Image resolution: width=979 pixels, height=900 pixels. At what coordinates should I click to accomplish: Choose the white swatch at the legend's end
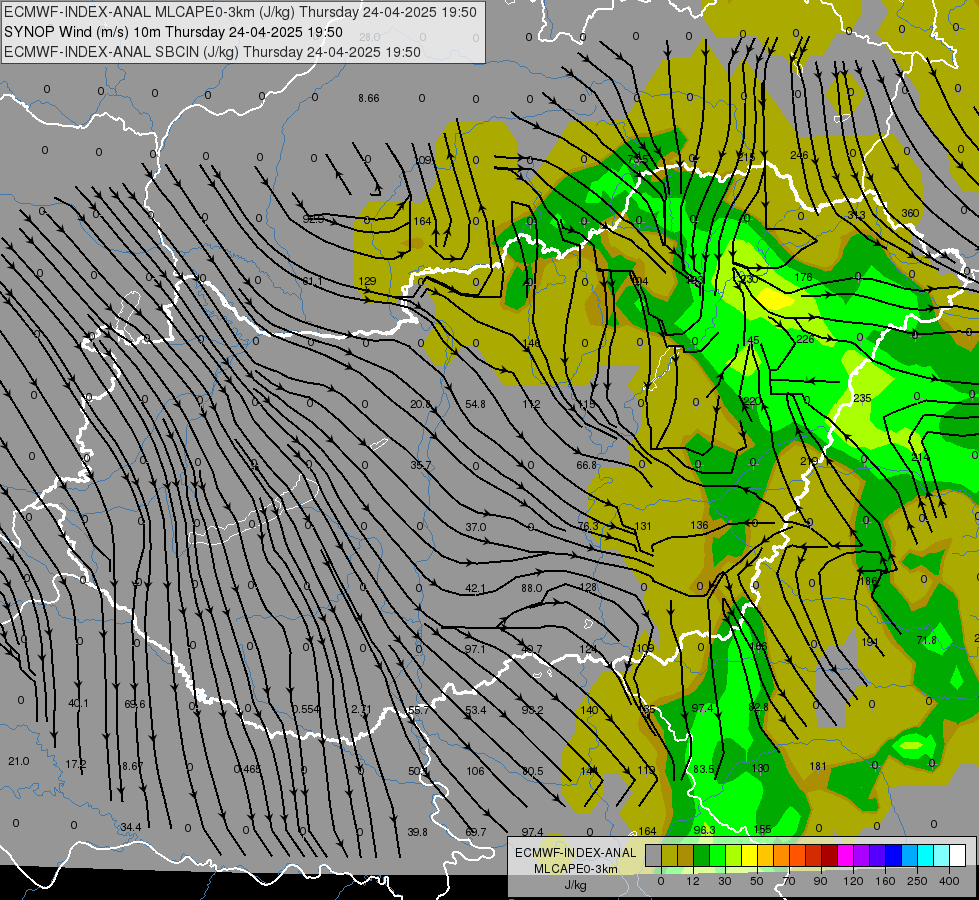958,855
